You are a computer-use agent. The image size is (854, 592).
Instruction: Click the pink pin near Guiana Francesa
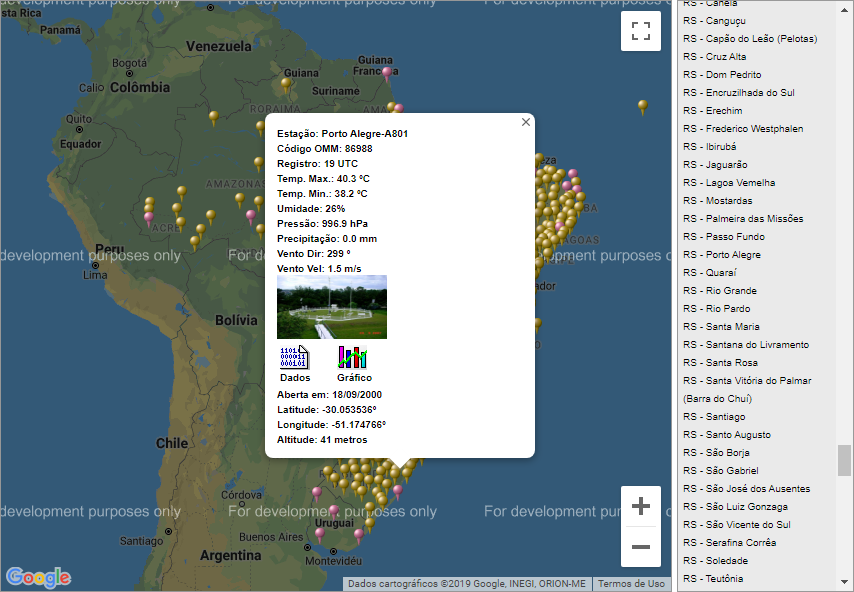(x=387, y=72)
